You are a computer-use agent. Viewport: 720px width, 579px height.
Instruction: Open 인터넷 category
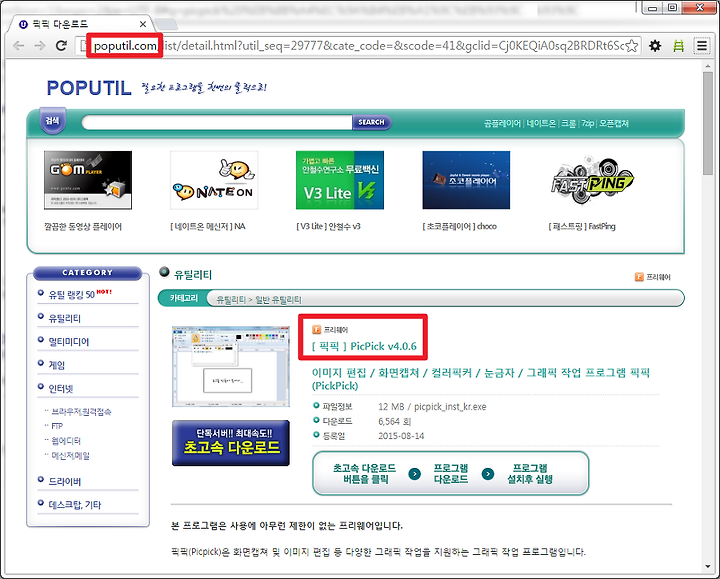61,388
